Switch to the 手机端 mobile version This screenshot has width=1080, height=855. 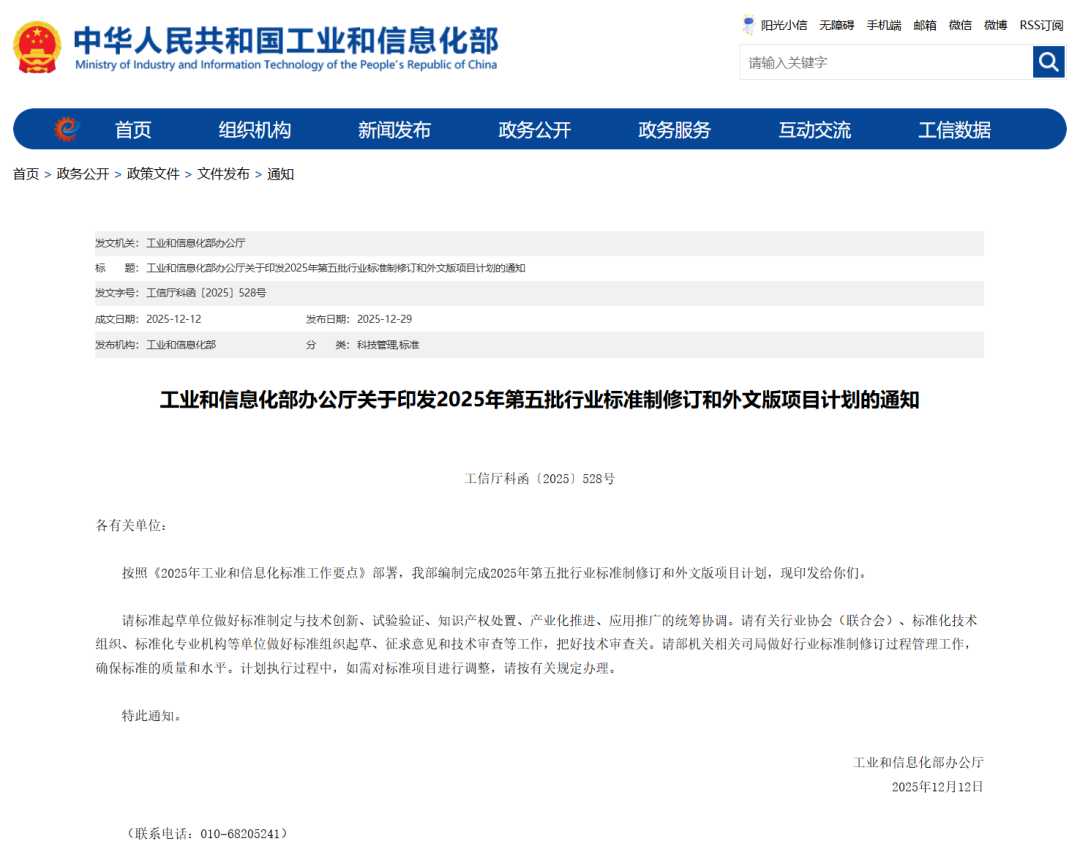(x=881, y=24)
